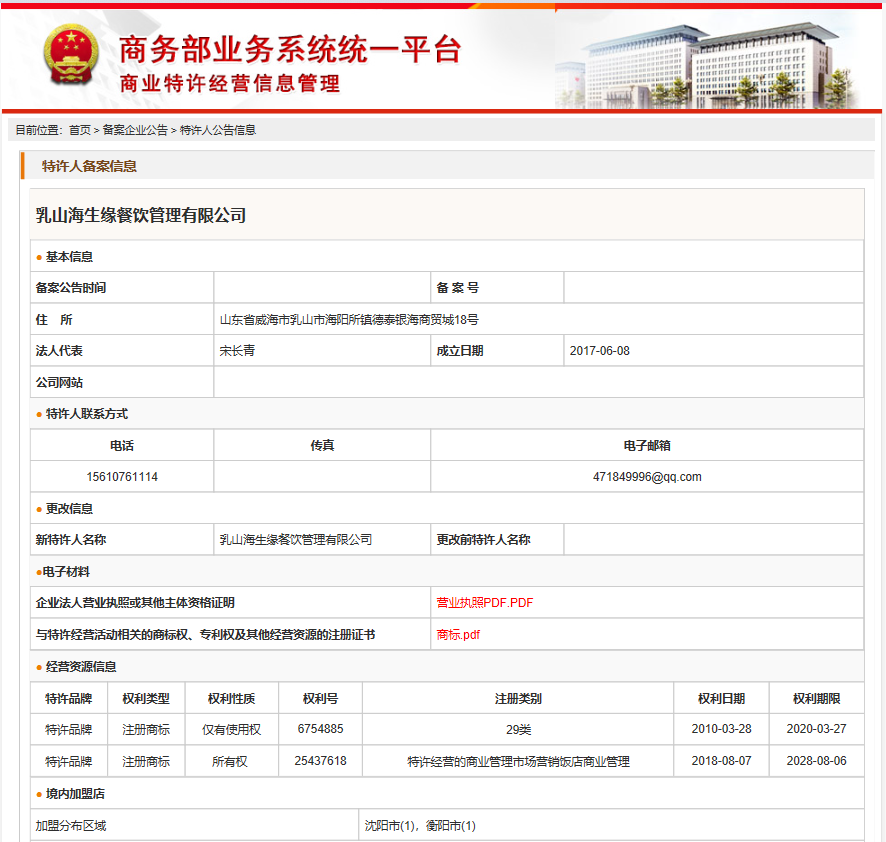Select rights date 2010-03-28
Screen dimensions: 886x842
point(721,729)
